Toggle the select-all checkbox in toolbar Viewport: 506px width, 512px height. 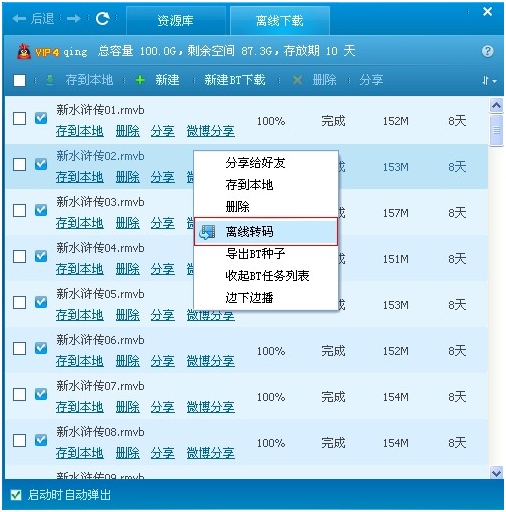coord(19,80)
